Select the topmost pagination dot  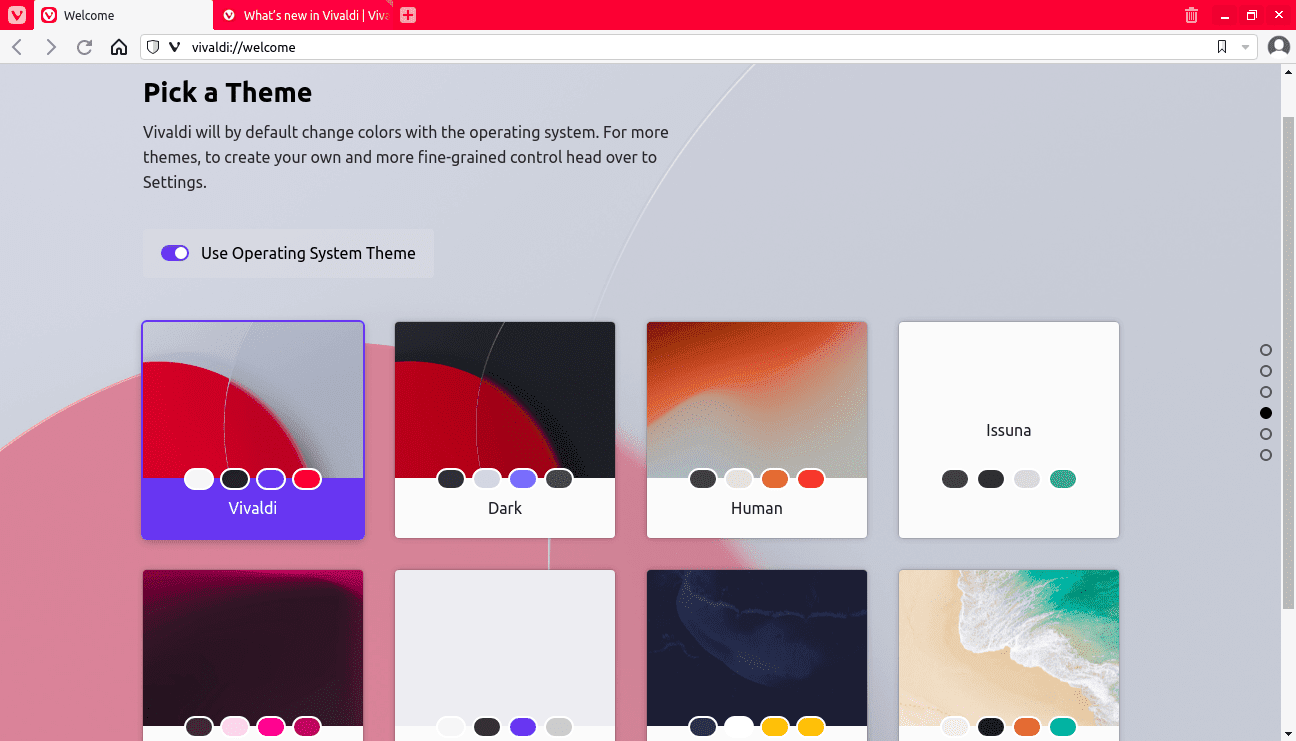[1266, 349]
